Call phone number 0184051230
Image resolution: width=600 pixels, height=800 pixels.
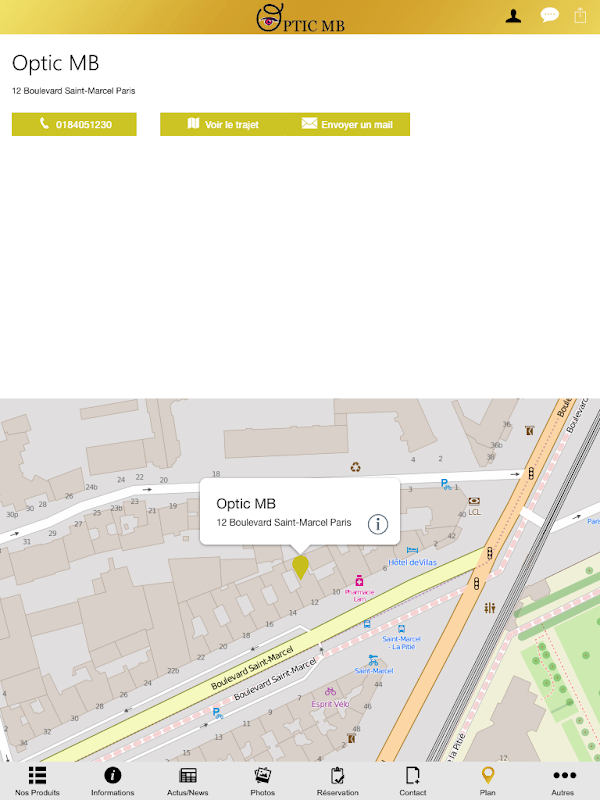(x=74, y=124)
